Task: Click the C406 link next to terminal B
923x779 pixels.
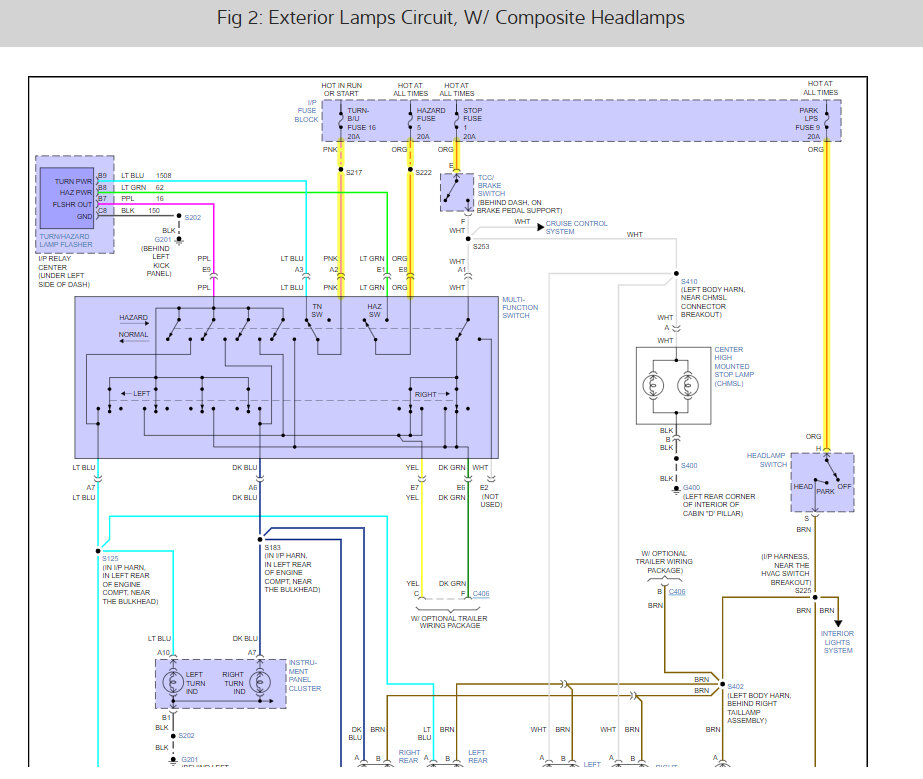Action: (x=677, y=592)
